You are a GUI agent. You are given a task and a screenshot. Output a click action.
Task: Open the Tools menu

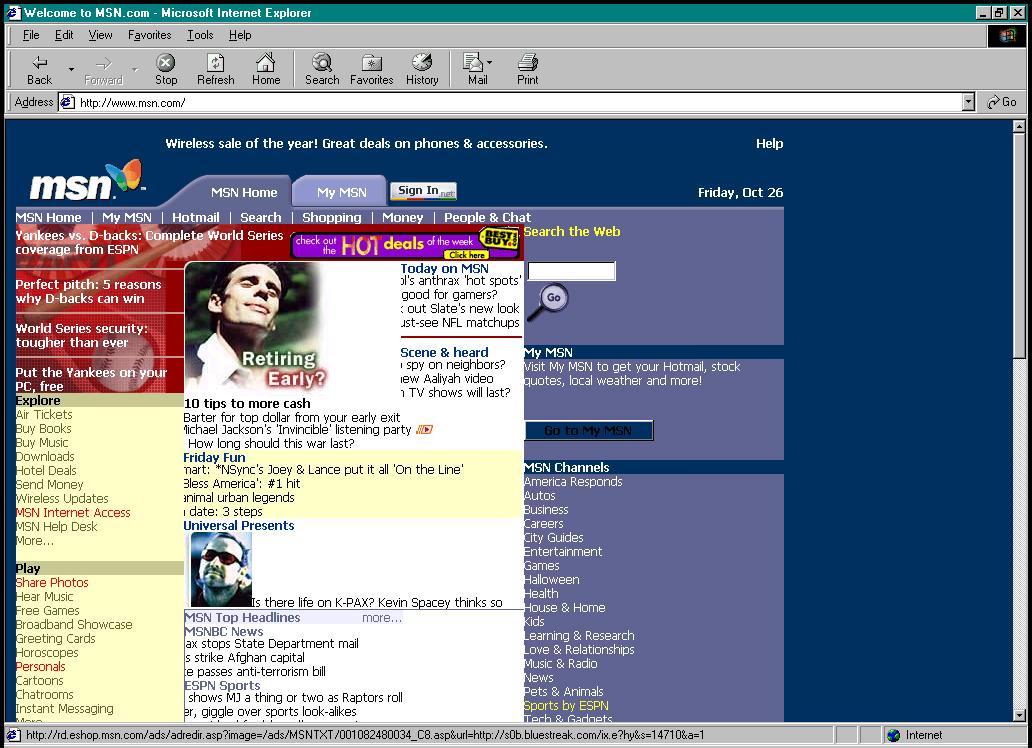click(x=200, y=35)
